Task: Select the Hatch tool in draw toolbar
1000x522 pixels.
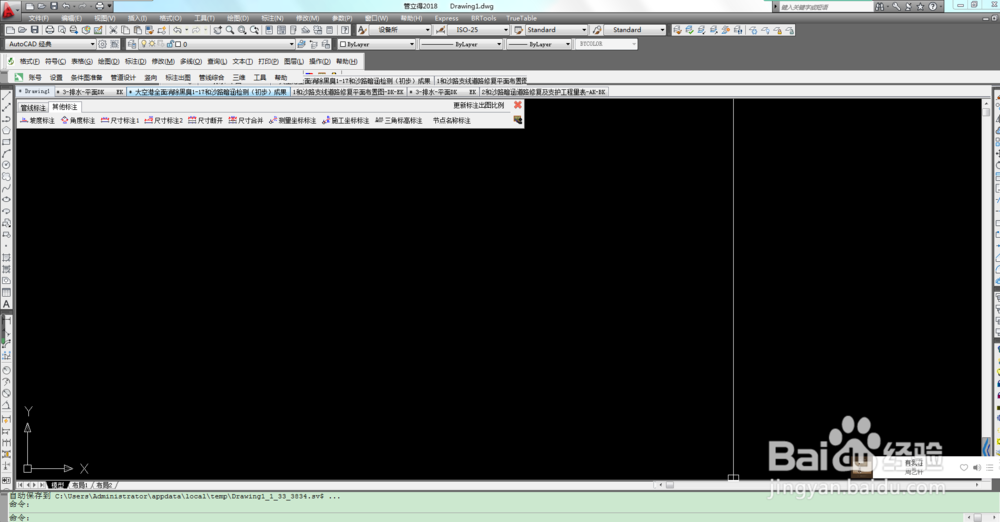Action: (6, 258)
